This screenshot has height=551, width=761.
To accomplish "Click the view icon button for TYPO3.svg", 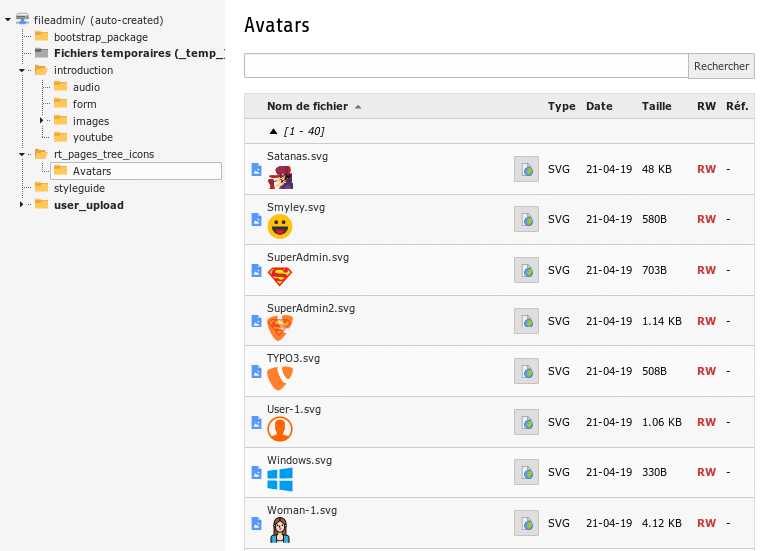I will coord(526,371).
